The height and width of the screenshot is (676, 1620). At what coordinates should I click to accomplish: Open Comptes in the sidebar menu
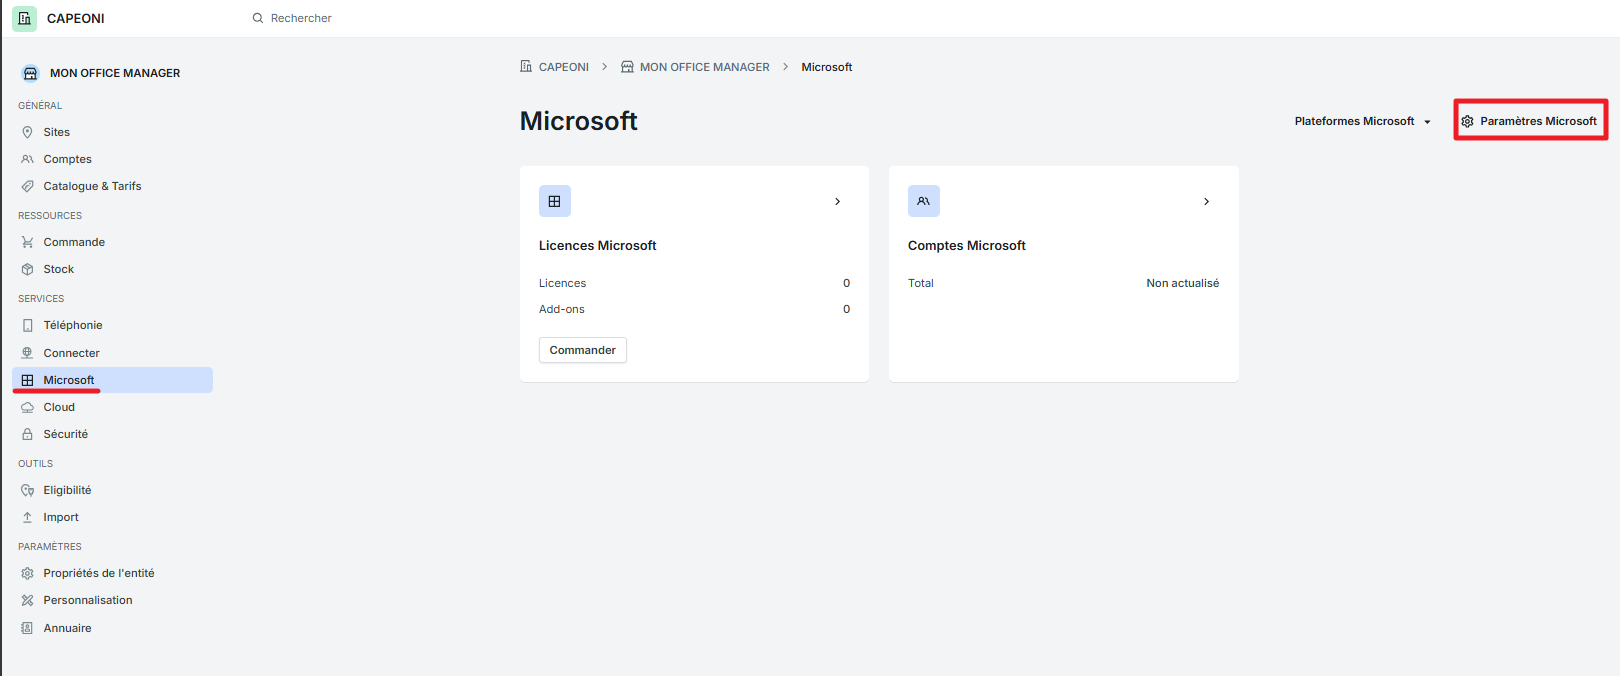[x=112, y=159]
